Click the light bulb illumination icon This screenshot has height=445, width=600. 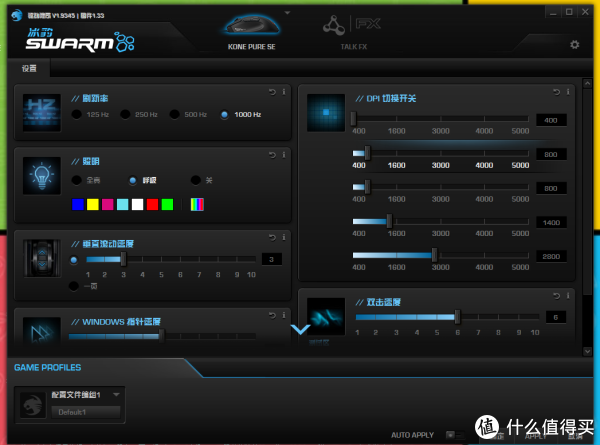pyautogui.click(x=42, y=176)
